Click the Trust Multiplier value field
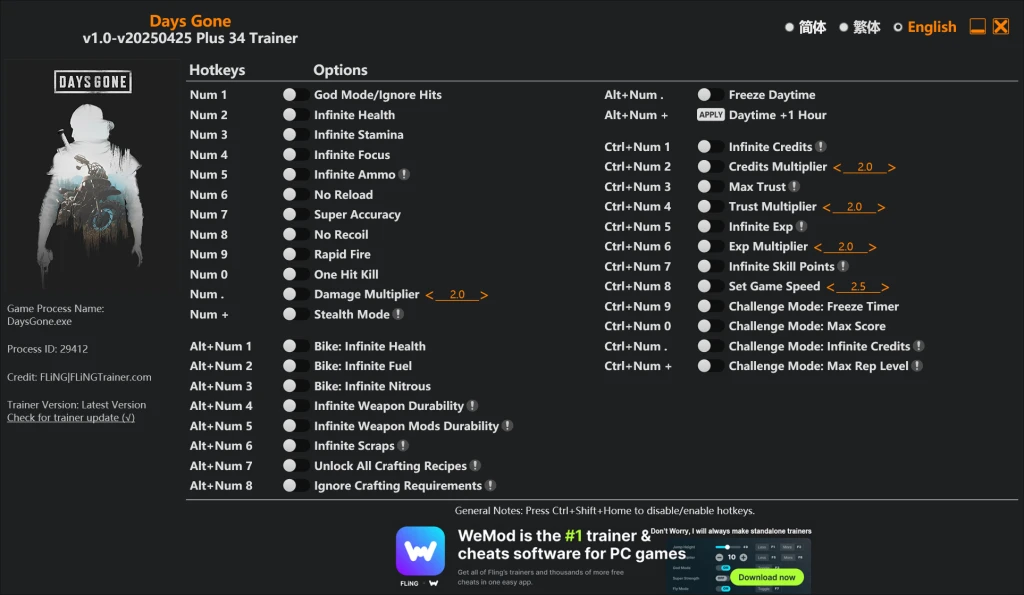The image size is (1024, 595). [x=854, y=208]
